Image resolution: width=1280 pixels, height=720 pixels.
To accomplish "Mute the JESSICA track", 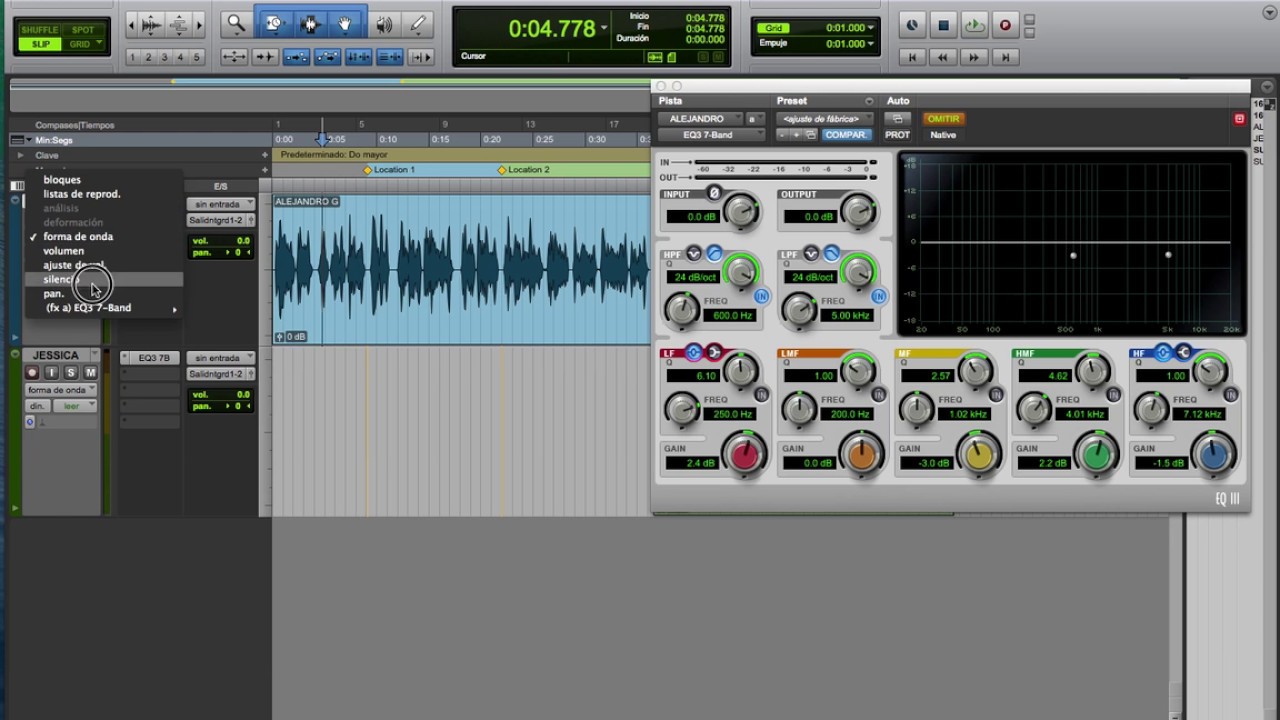I will pos(90,373).
